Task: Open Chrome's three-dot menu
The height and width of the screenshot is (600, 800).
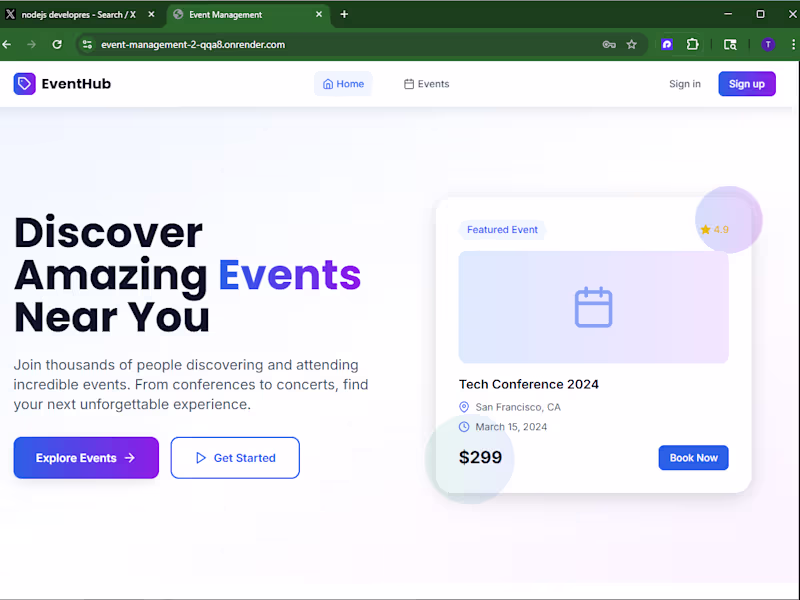Action: [791, 44]
